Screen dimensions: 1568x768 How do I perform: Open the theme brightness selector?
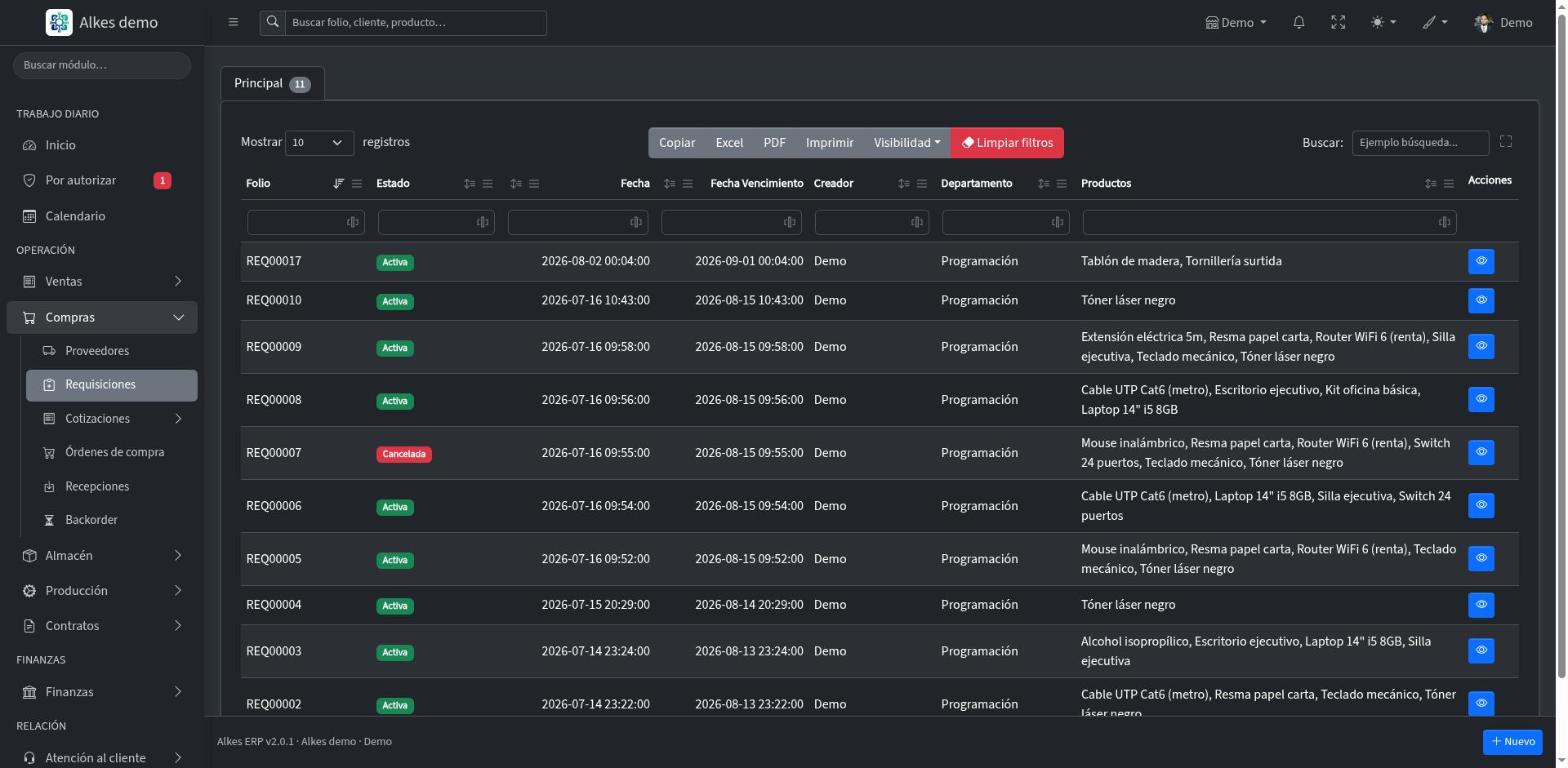(x=1383, y=22)
